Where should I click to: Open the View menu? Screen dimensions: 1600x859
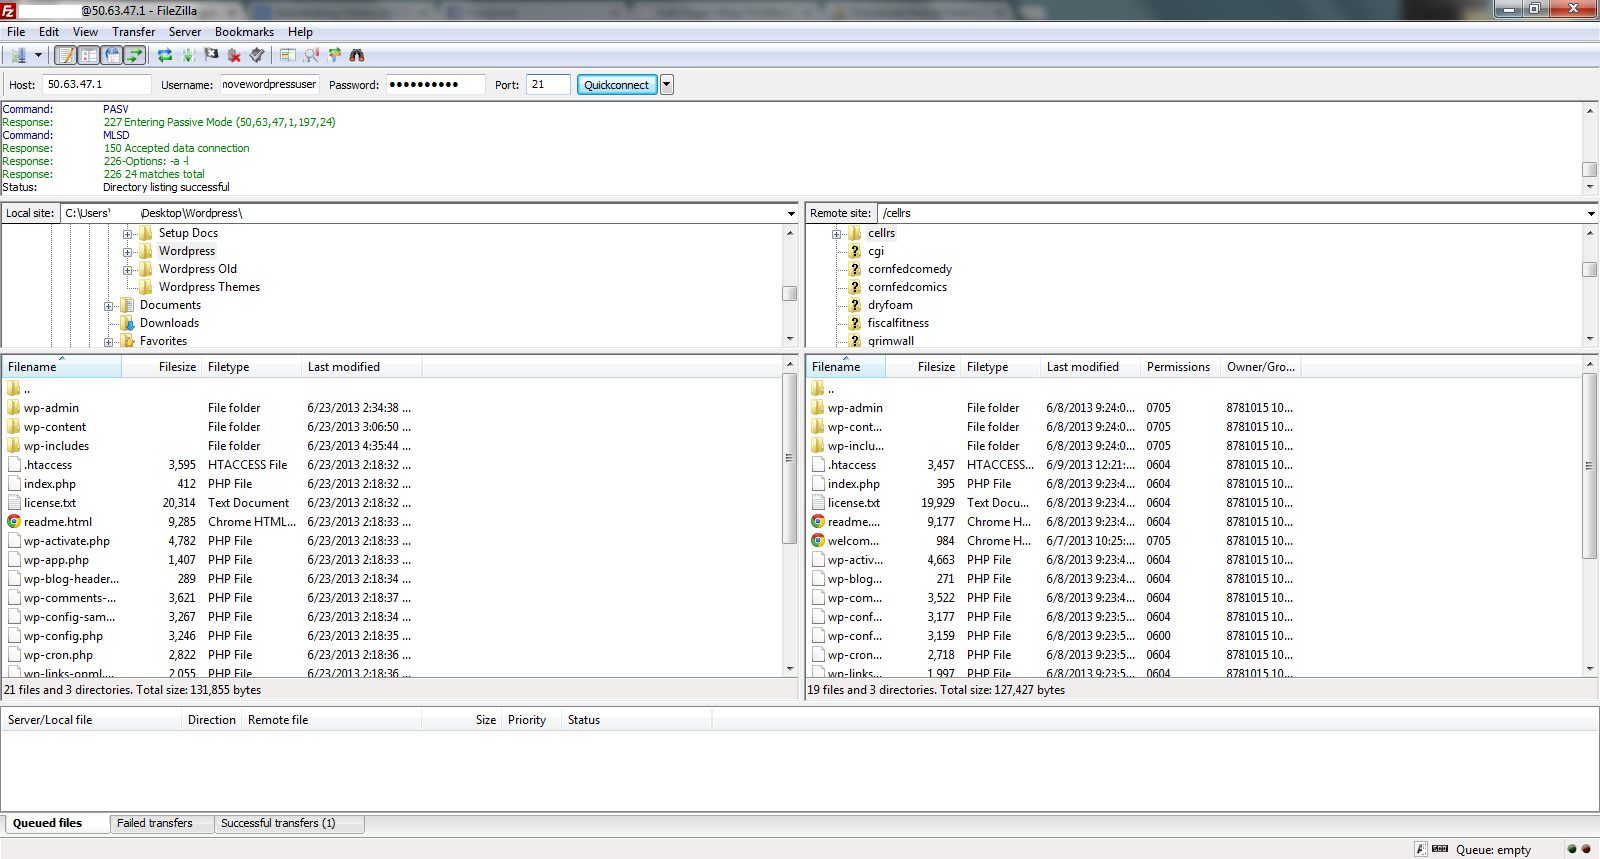point(85,32)
